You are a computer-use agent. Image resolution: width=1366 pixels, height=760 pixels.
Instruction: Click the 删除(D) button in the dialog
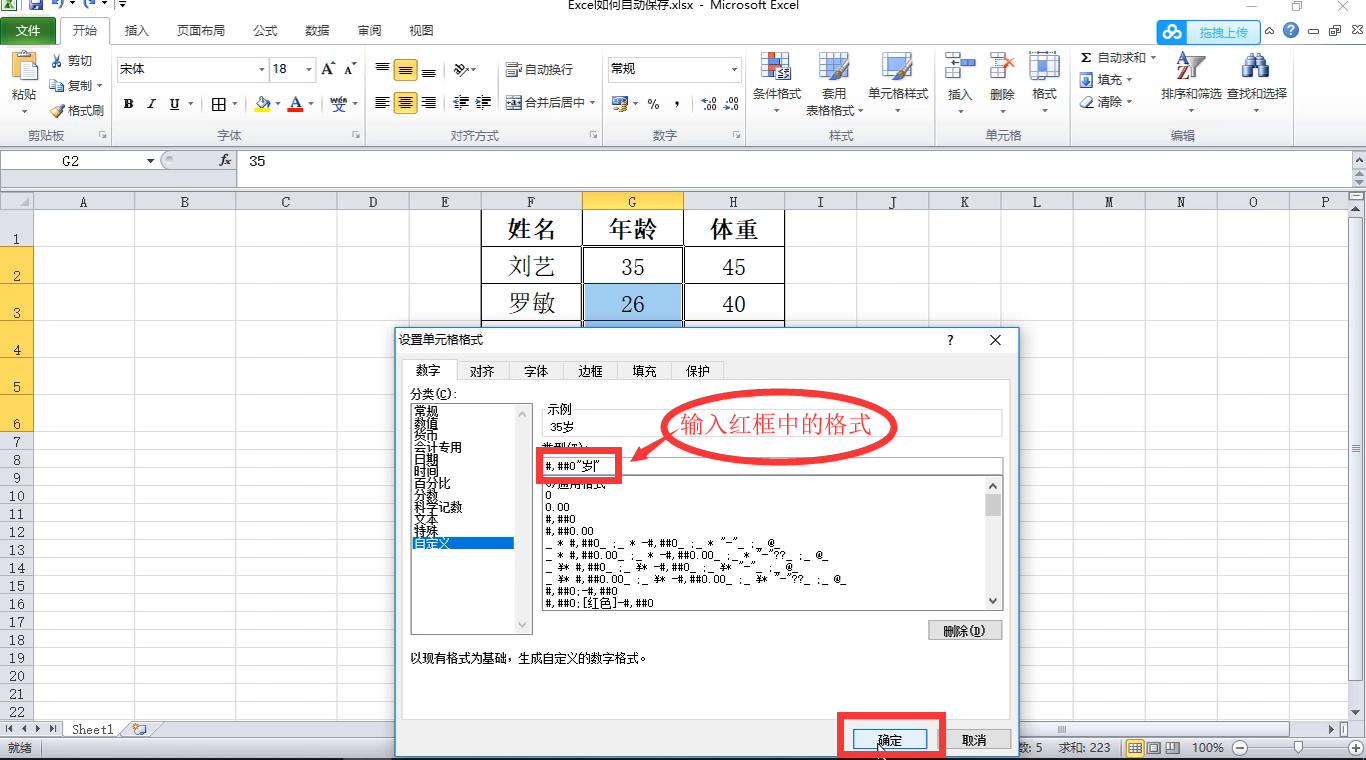(964, 629)
